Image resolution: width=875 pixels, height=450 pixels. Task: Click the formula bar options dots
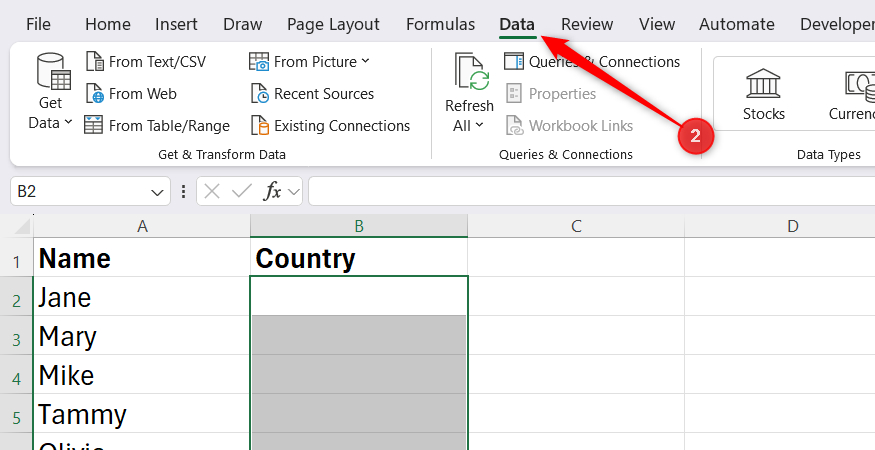click(184, 192)
